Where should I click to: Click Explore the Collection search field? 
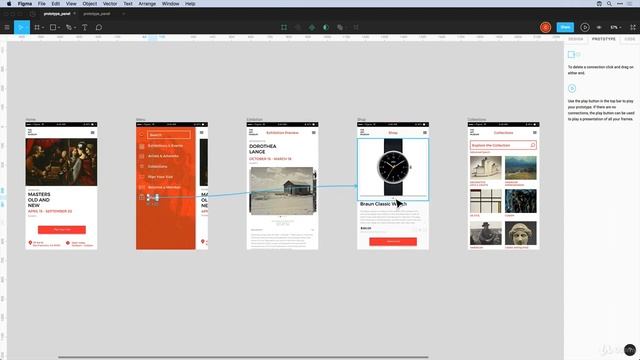click(x=503, y=145)
